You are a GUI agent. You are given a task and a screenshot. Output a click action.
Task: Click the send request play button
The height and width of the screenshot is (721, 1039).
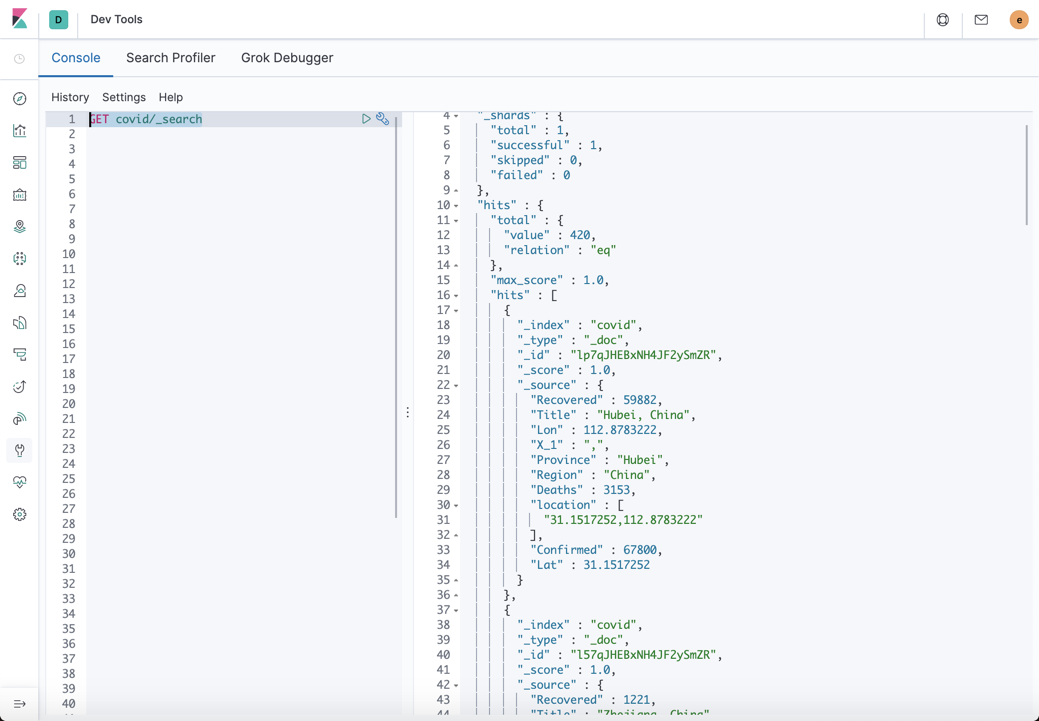tap(366, 118)
